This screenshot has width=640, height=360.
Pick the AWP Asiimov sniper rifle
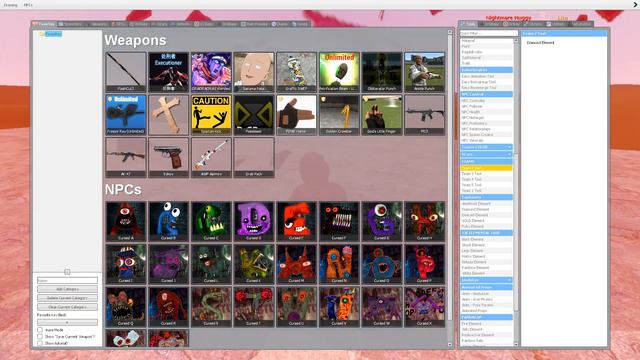pyautogui.click(x=211, y=157)
